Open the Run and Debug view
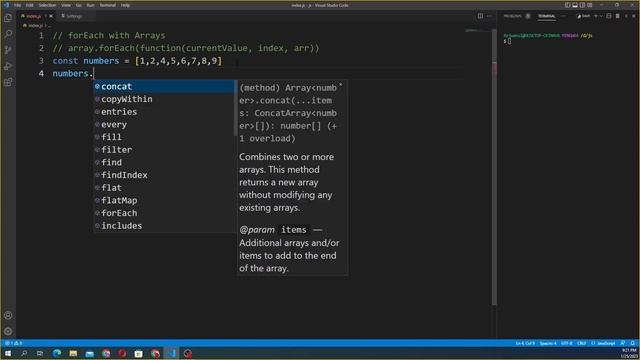This screenshot has height=360, width=640. (8, 66)
